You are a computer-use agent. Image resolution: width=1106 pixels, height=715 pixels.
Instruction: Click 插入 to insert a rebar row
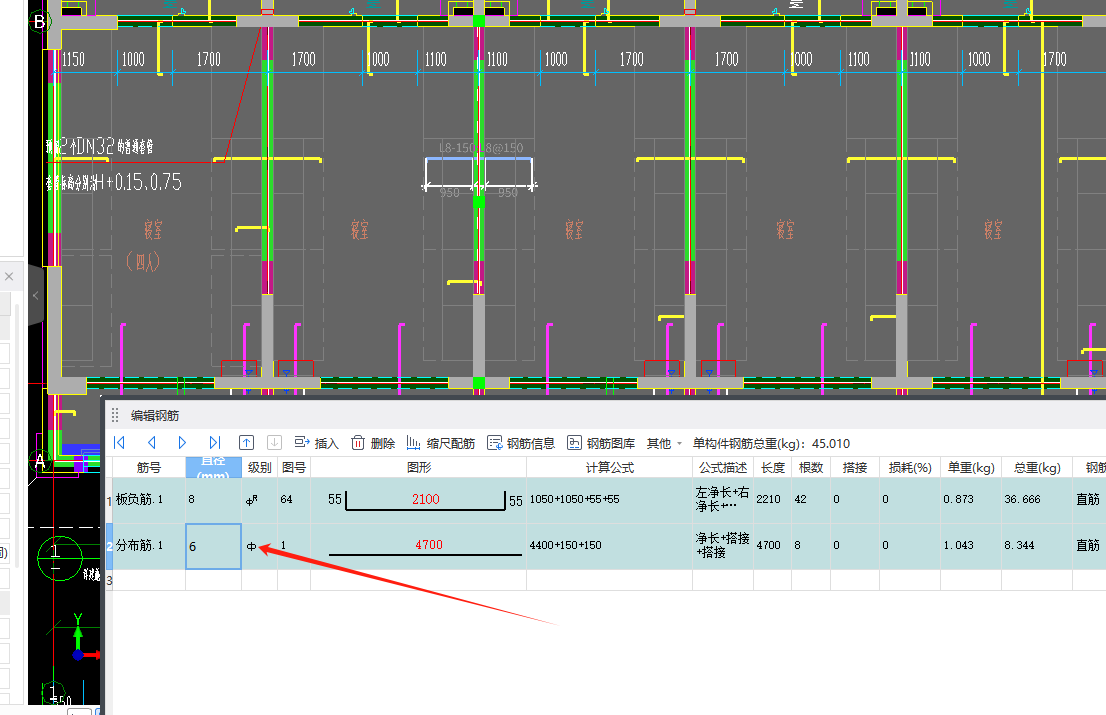pos(317,443)
